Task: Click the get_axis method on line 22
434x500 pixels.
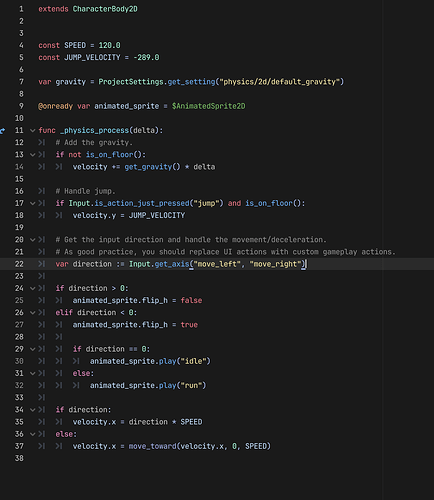Action: 172,264
